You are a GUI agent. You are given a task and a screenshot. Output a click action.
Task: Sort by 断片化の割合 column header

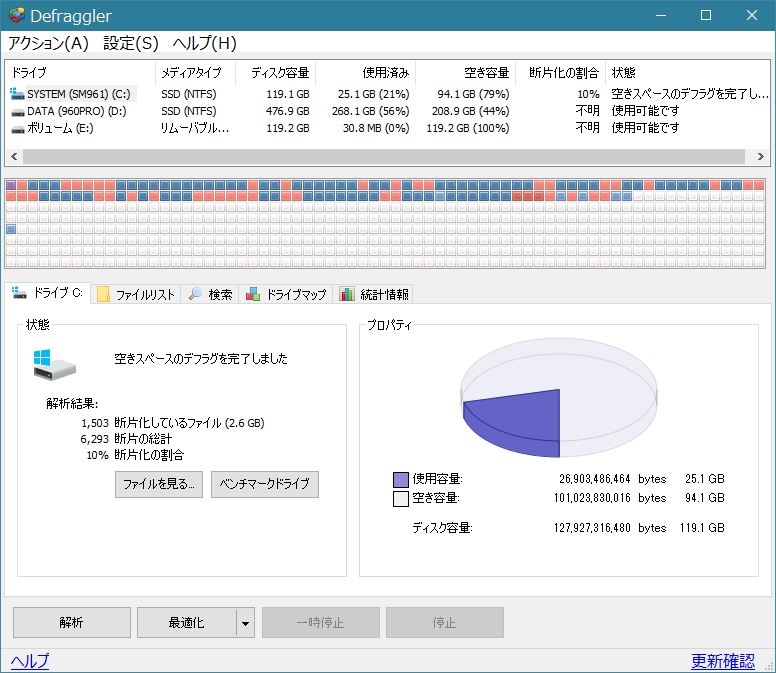pyautogui.click(x=561, y=73)
